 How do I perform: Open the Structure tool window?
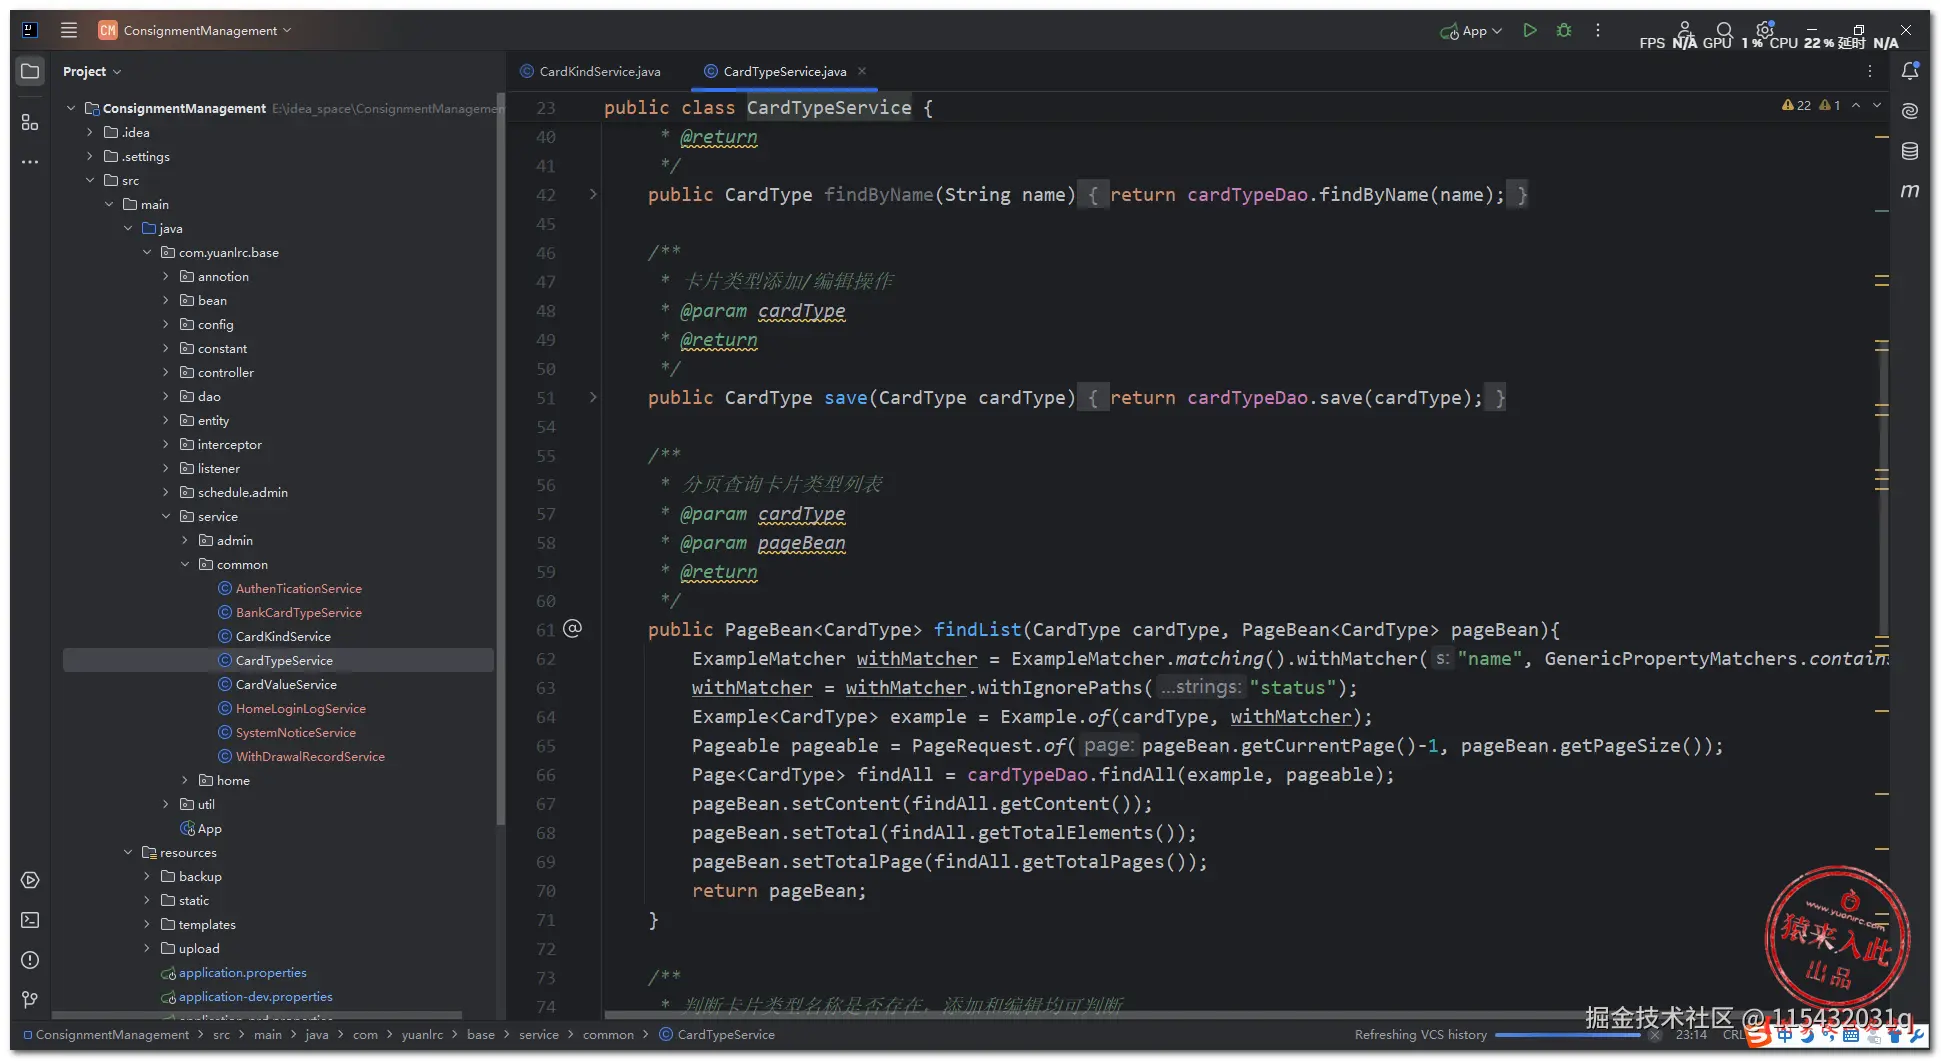click(30, 122)
